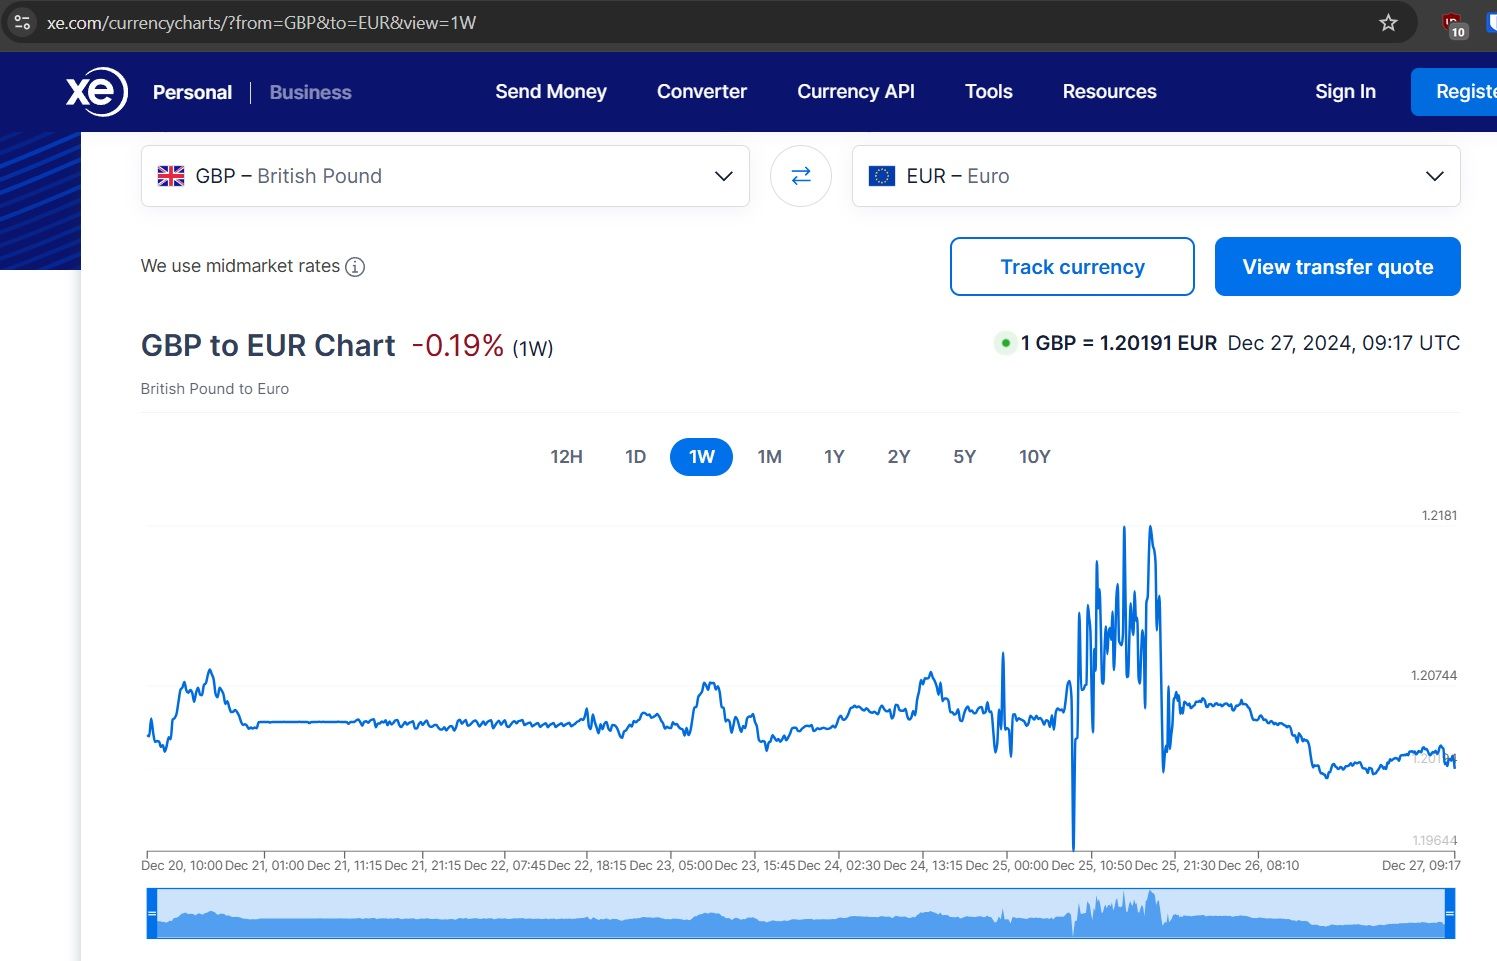Bookmark page with the star icon
The height and width of the screenshot is (961, 1497).
point(1388,22)
